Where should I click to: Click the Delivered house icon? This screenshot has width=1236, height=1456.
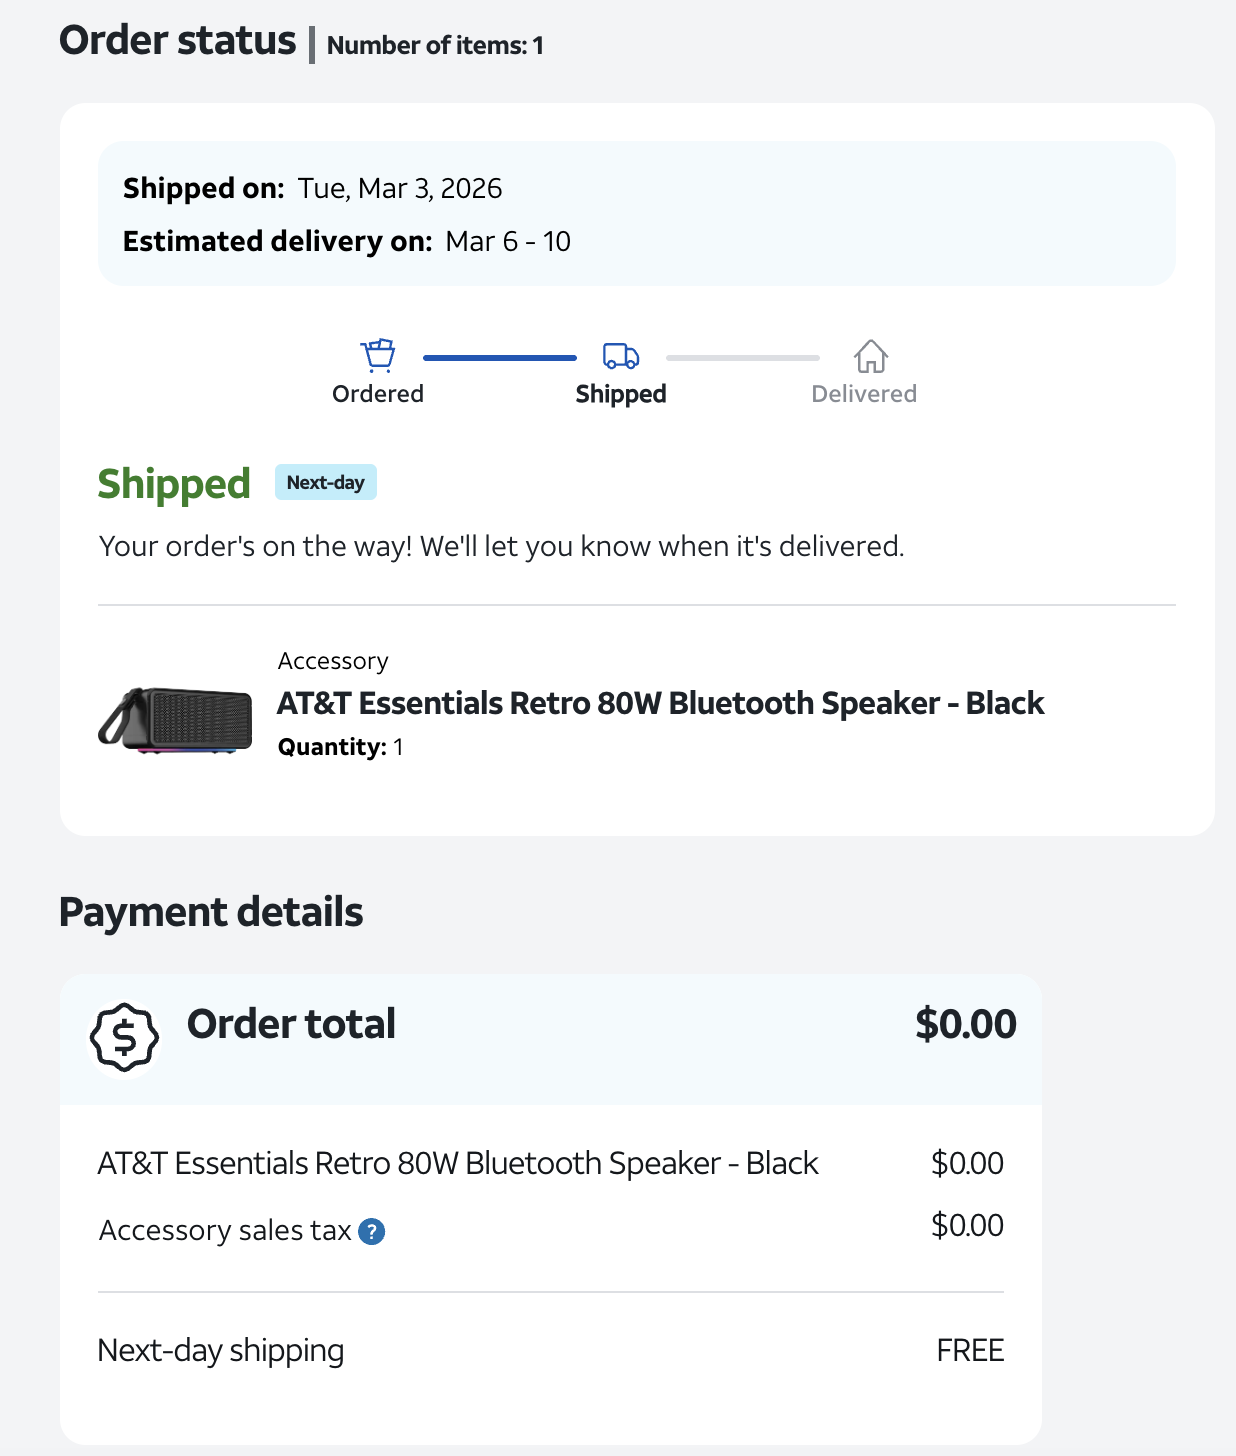871,356
